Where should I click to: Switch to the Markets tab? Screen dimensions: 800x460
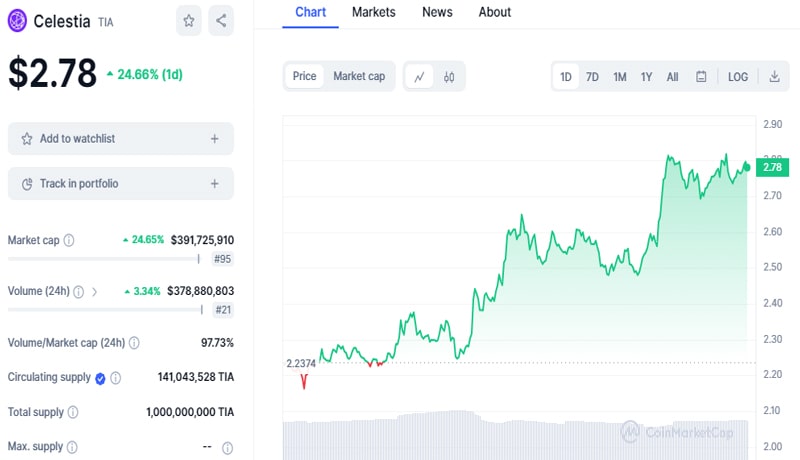(373, 12)
